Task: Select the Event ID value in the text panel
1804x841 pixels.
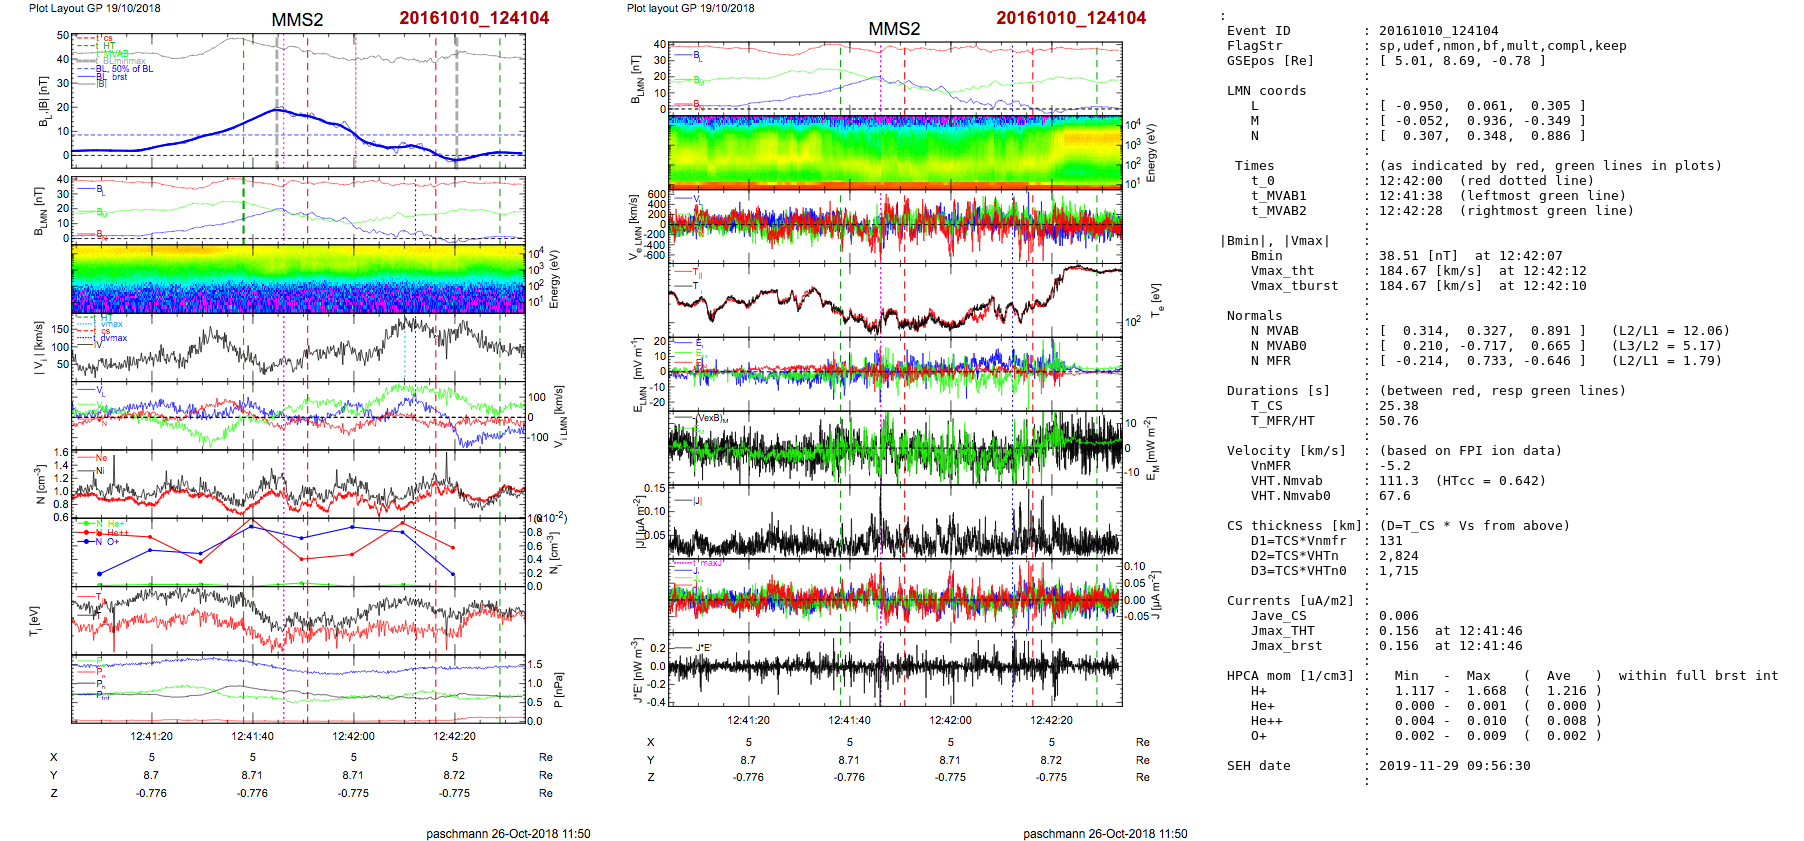Action: click(1438, 31)
